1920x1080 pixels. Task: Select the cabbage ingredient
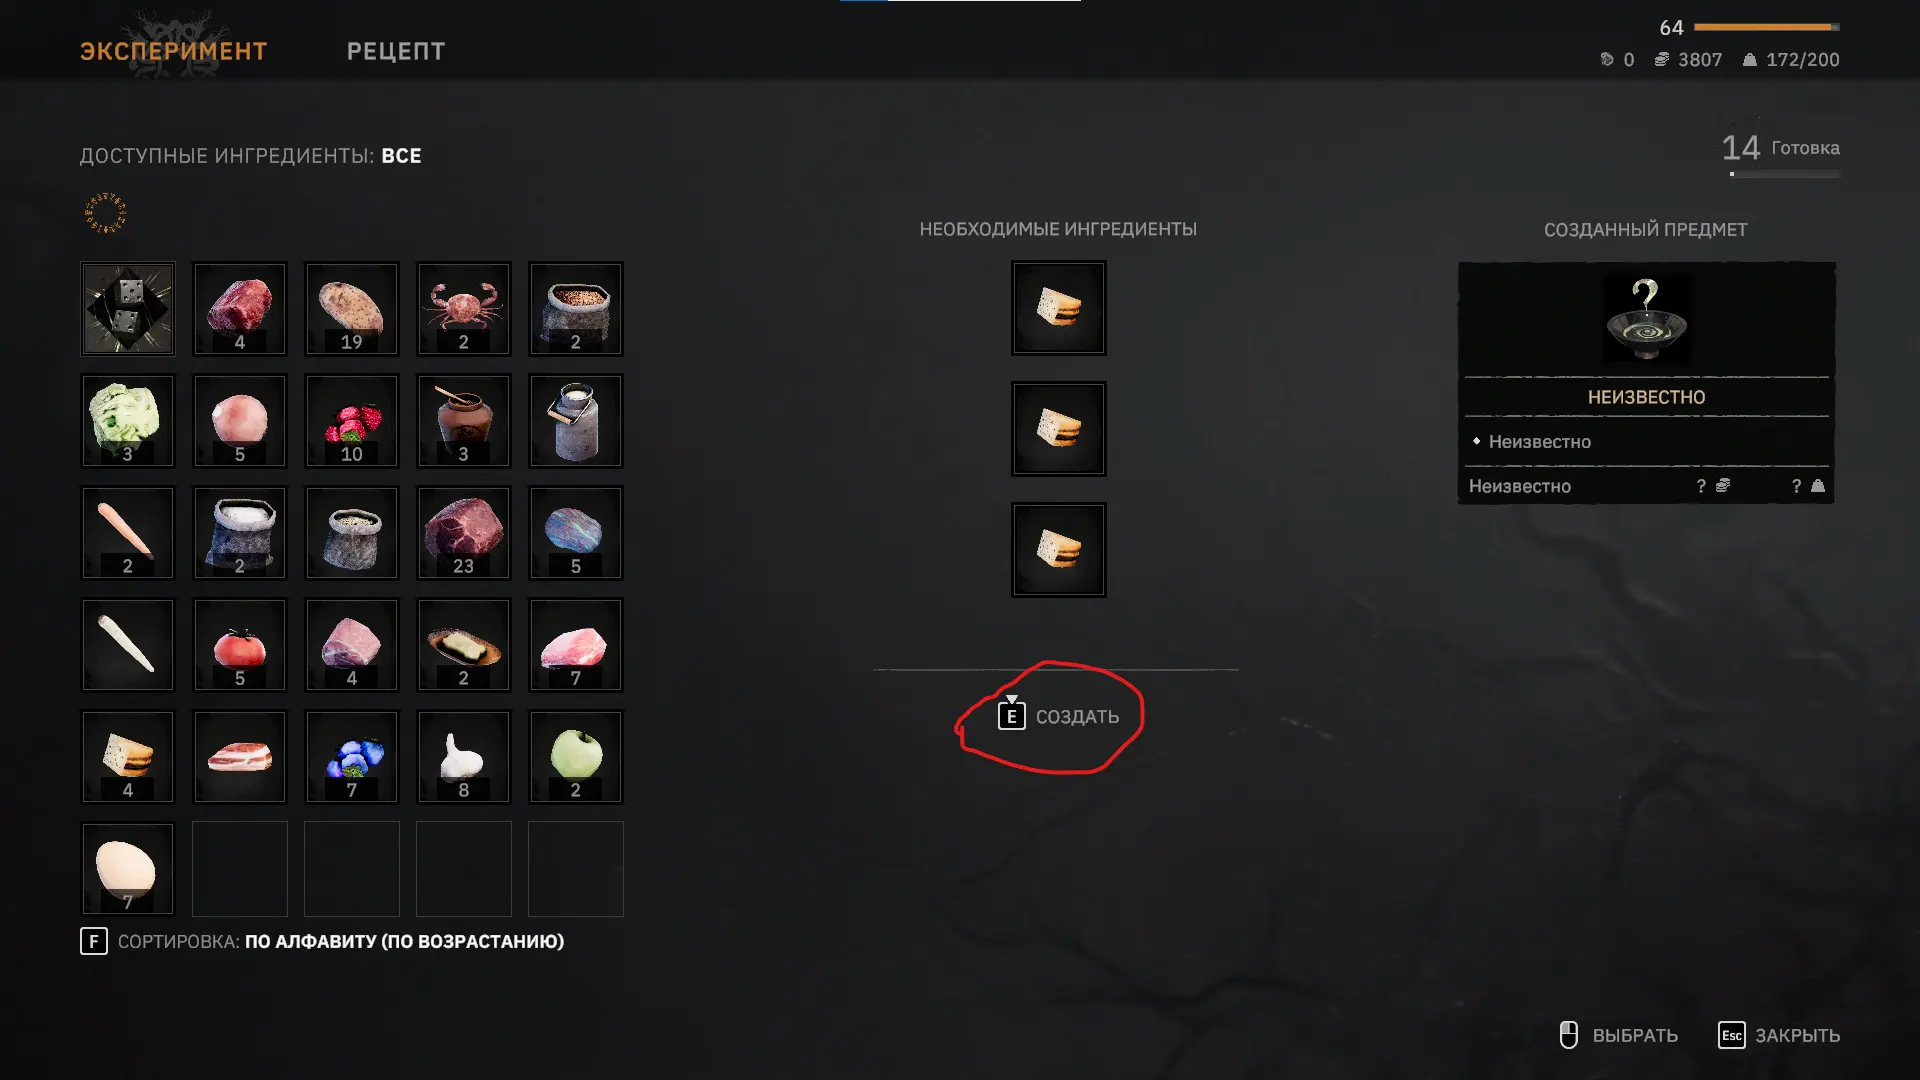point(128,421)
